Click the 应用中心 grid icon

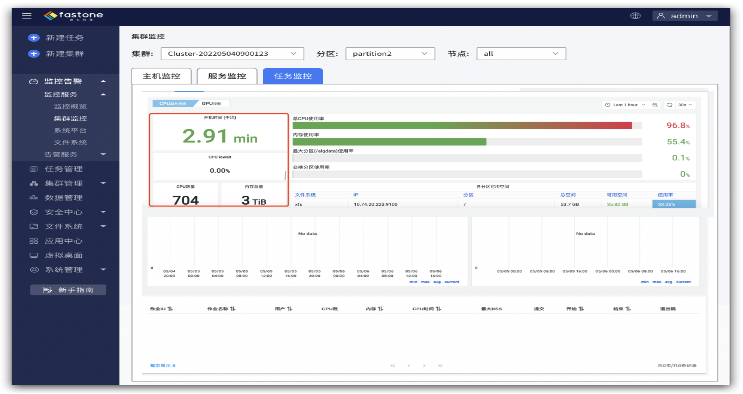34,241
